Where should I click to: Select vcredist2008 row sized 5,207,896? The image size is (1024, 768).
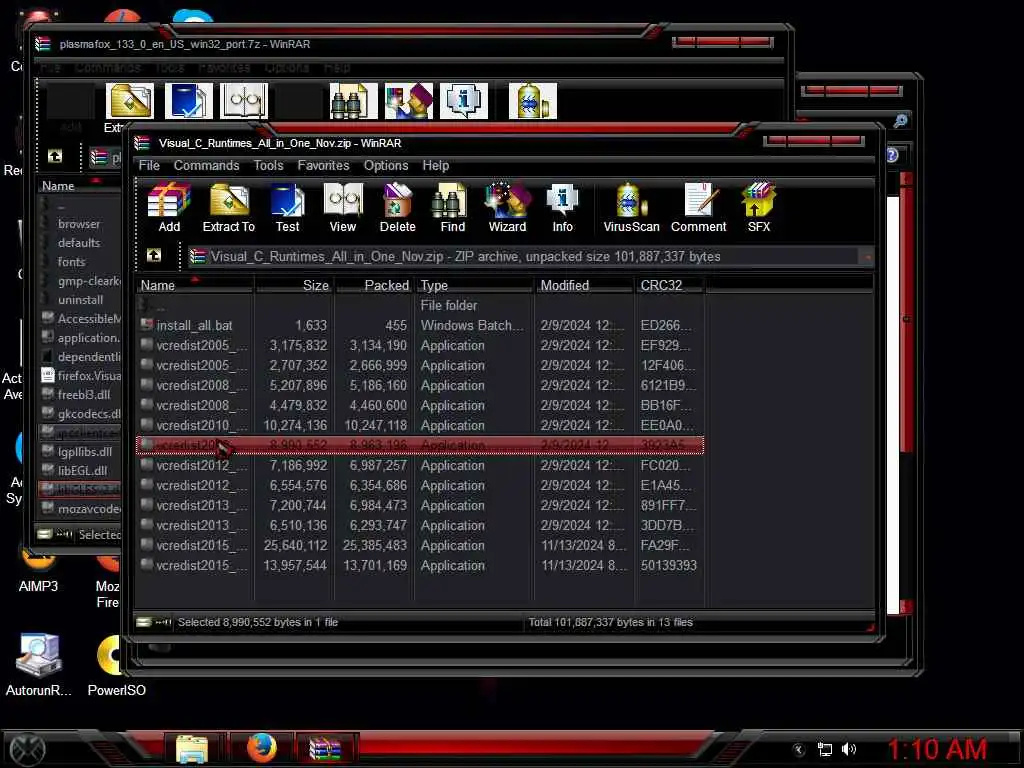420,385
